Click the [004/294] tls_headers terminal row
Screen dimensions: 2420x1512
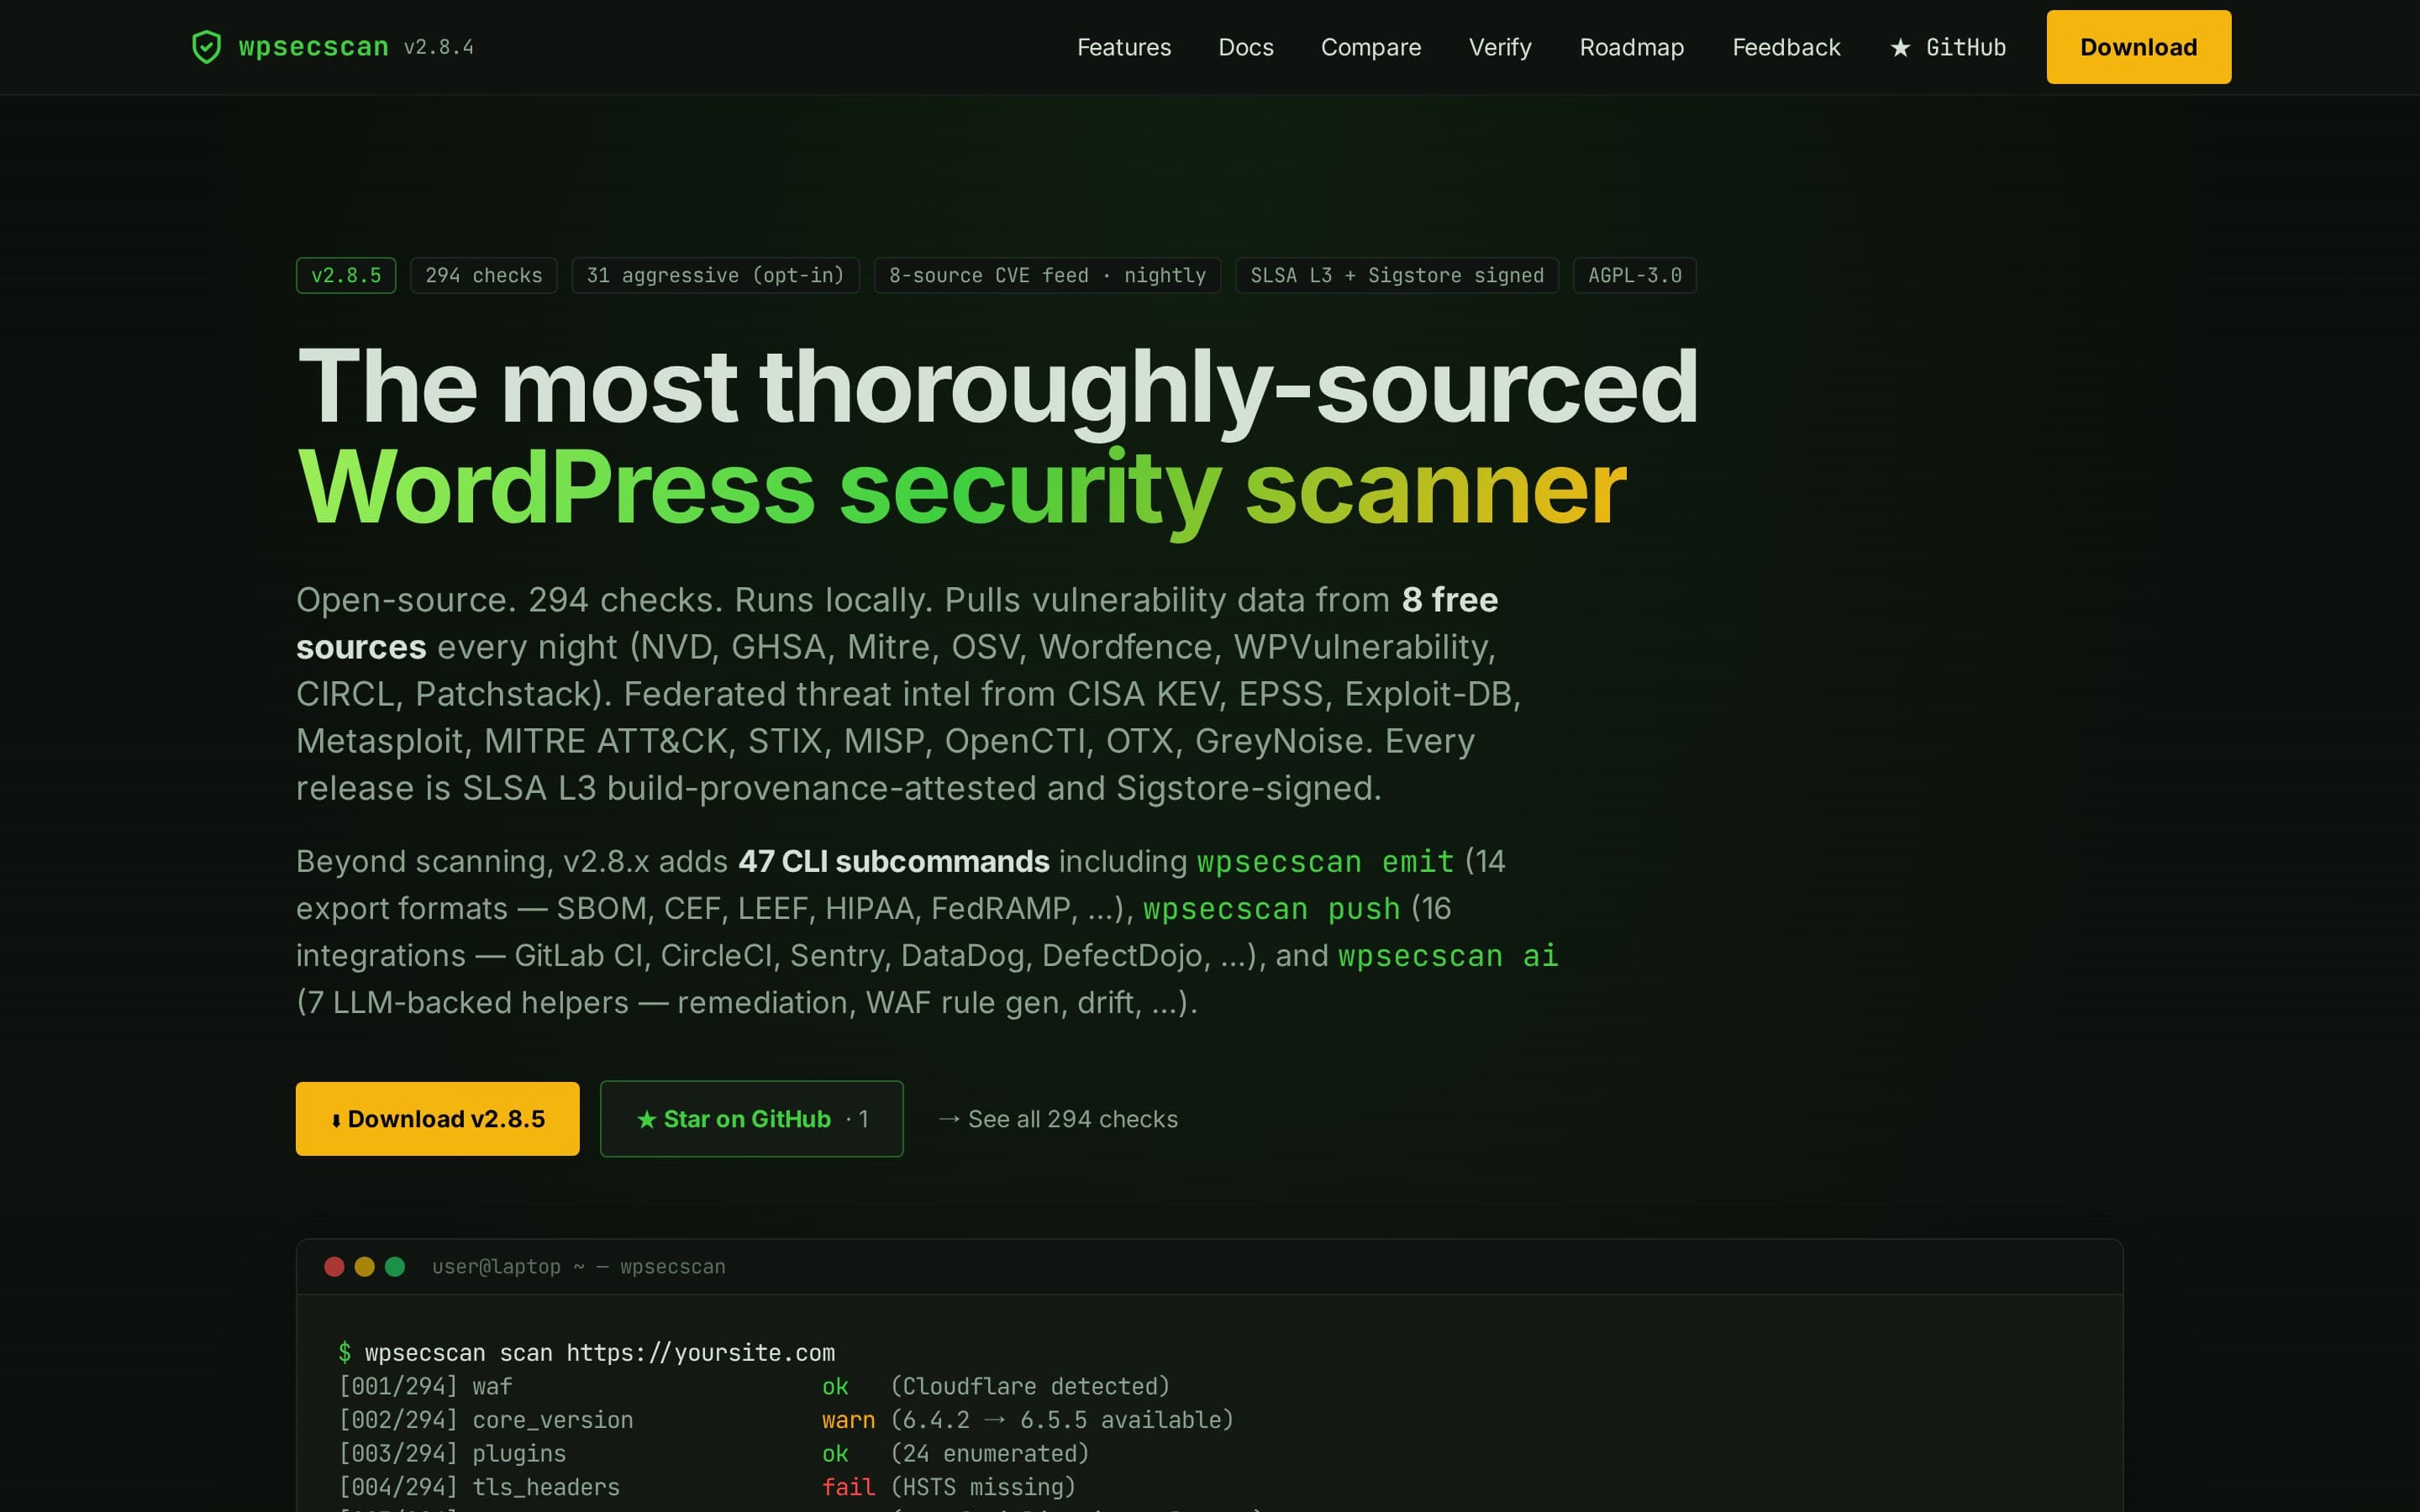(x=707, y=1487)
